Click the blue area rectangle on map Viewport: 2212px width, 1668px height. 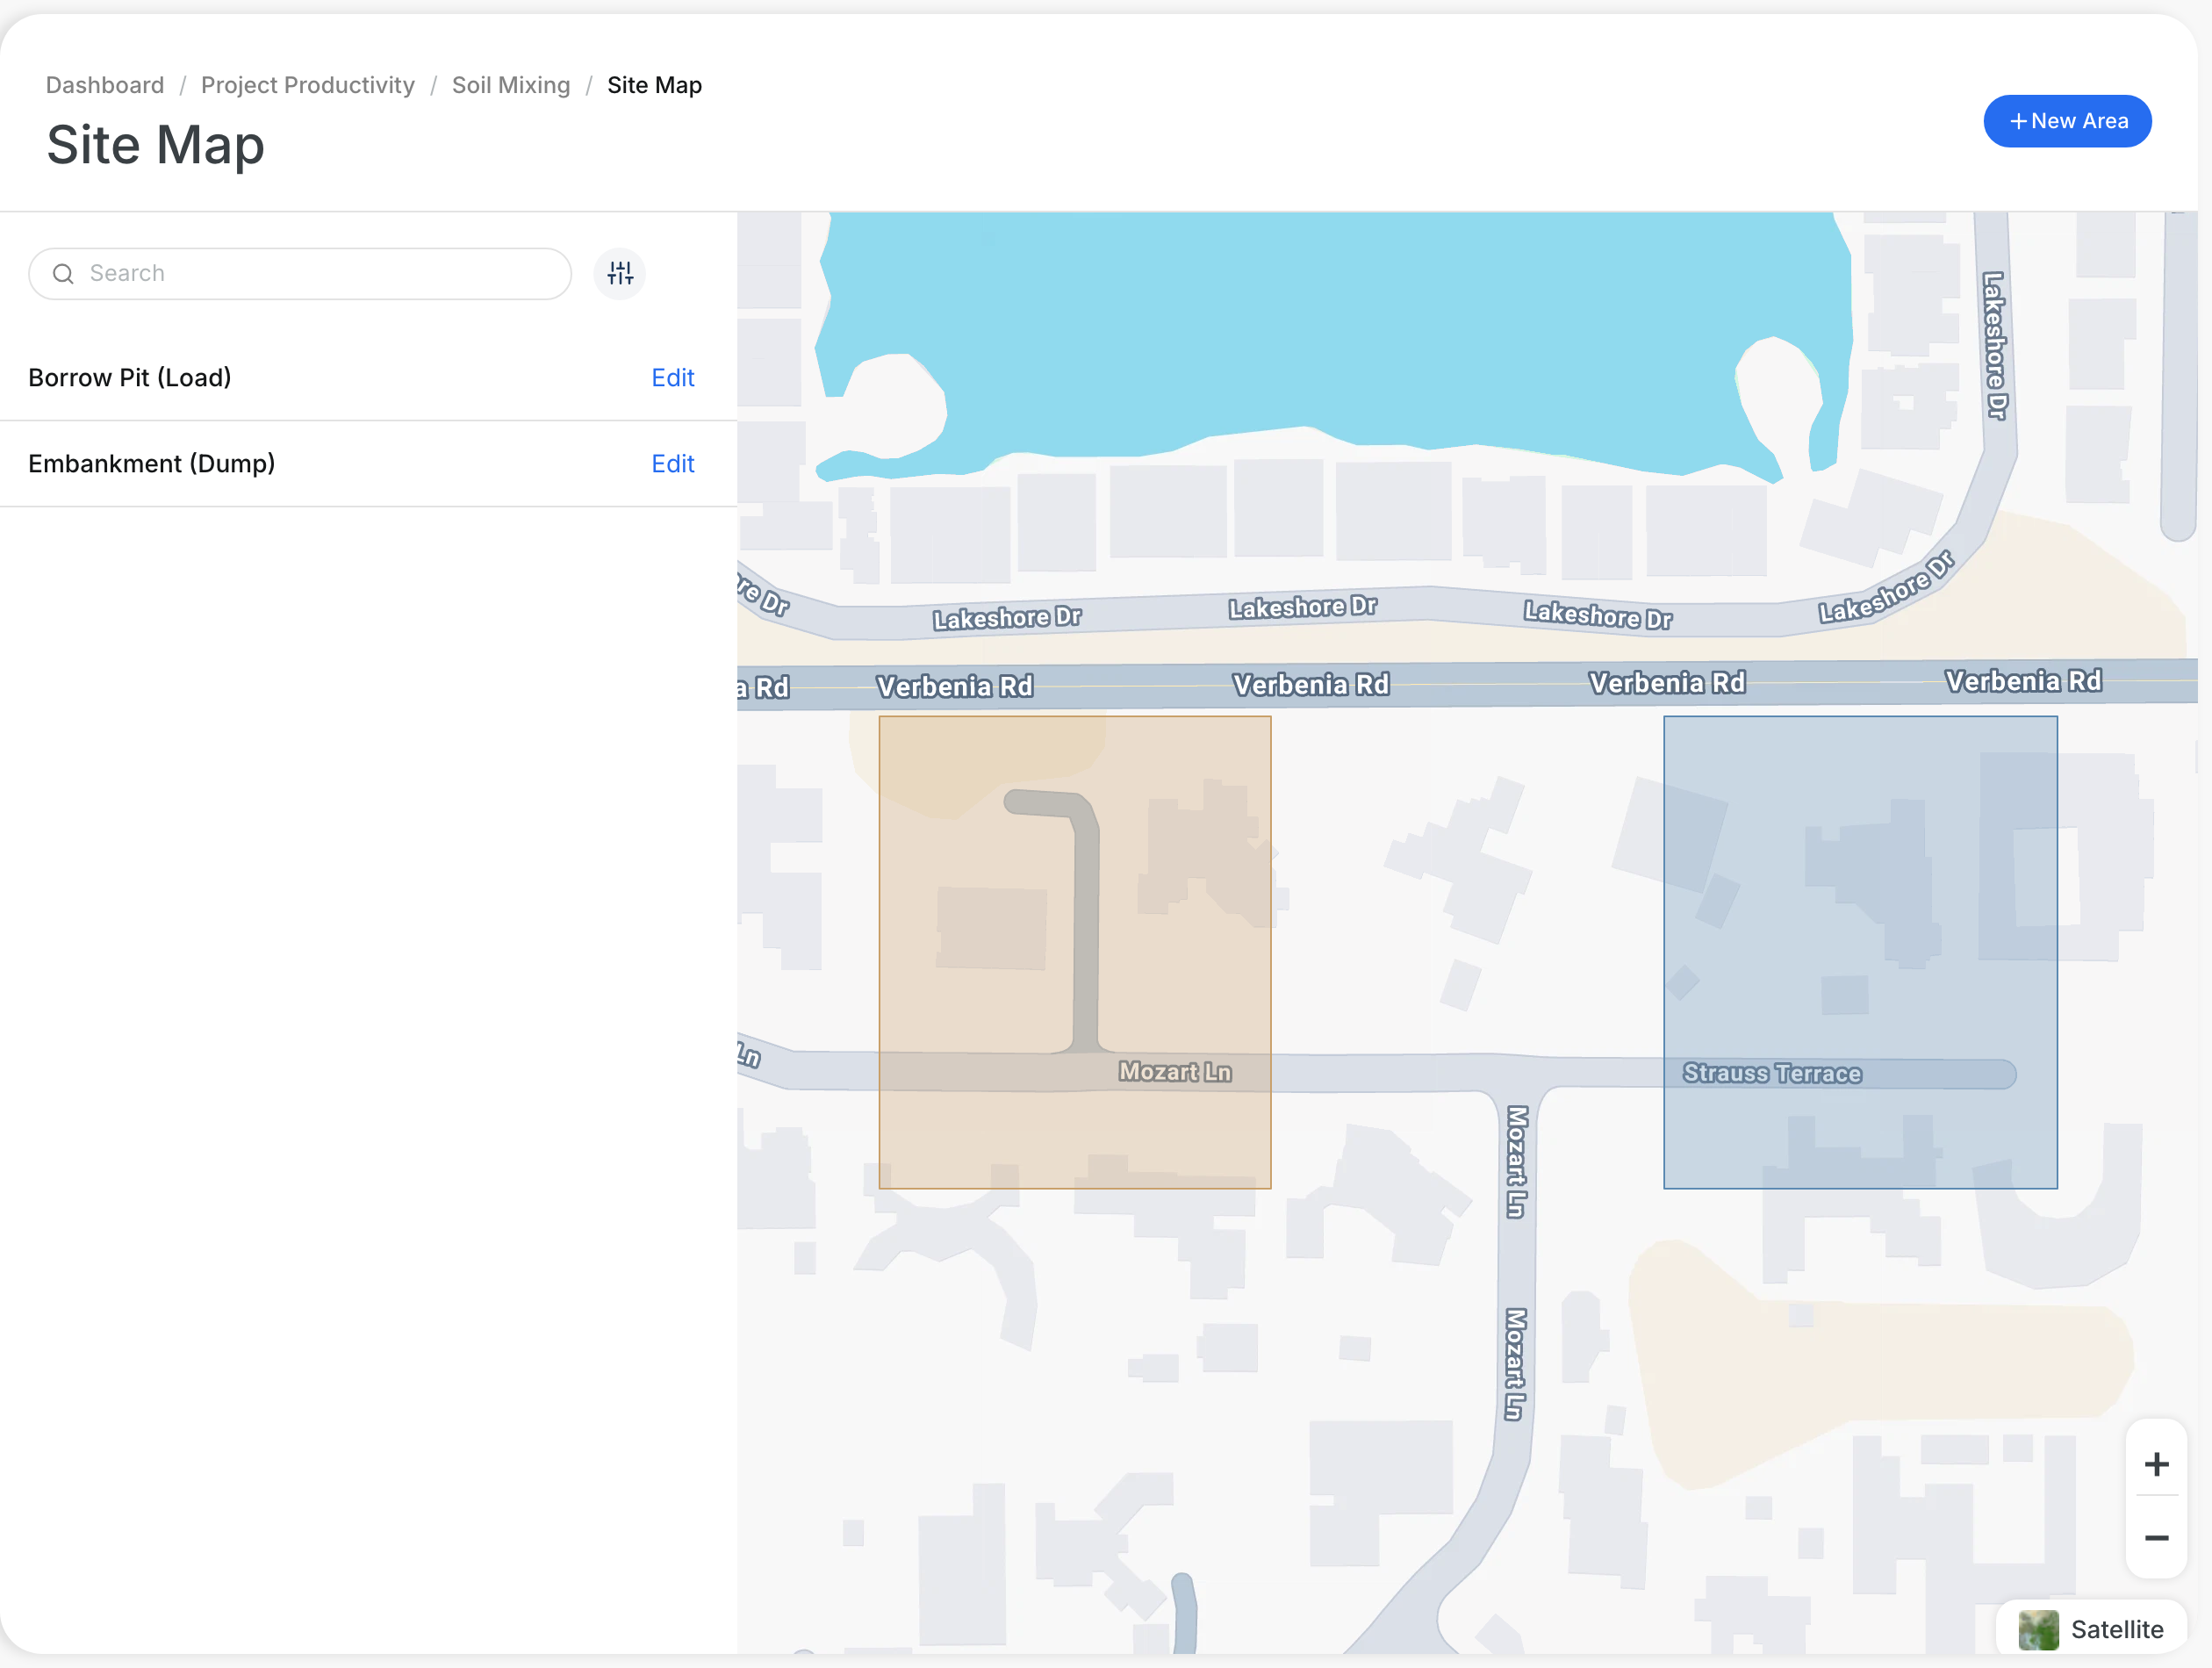coord(1860,952)
